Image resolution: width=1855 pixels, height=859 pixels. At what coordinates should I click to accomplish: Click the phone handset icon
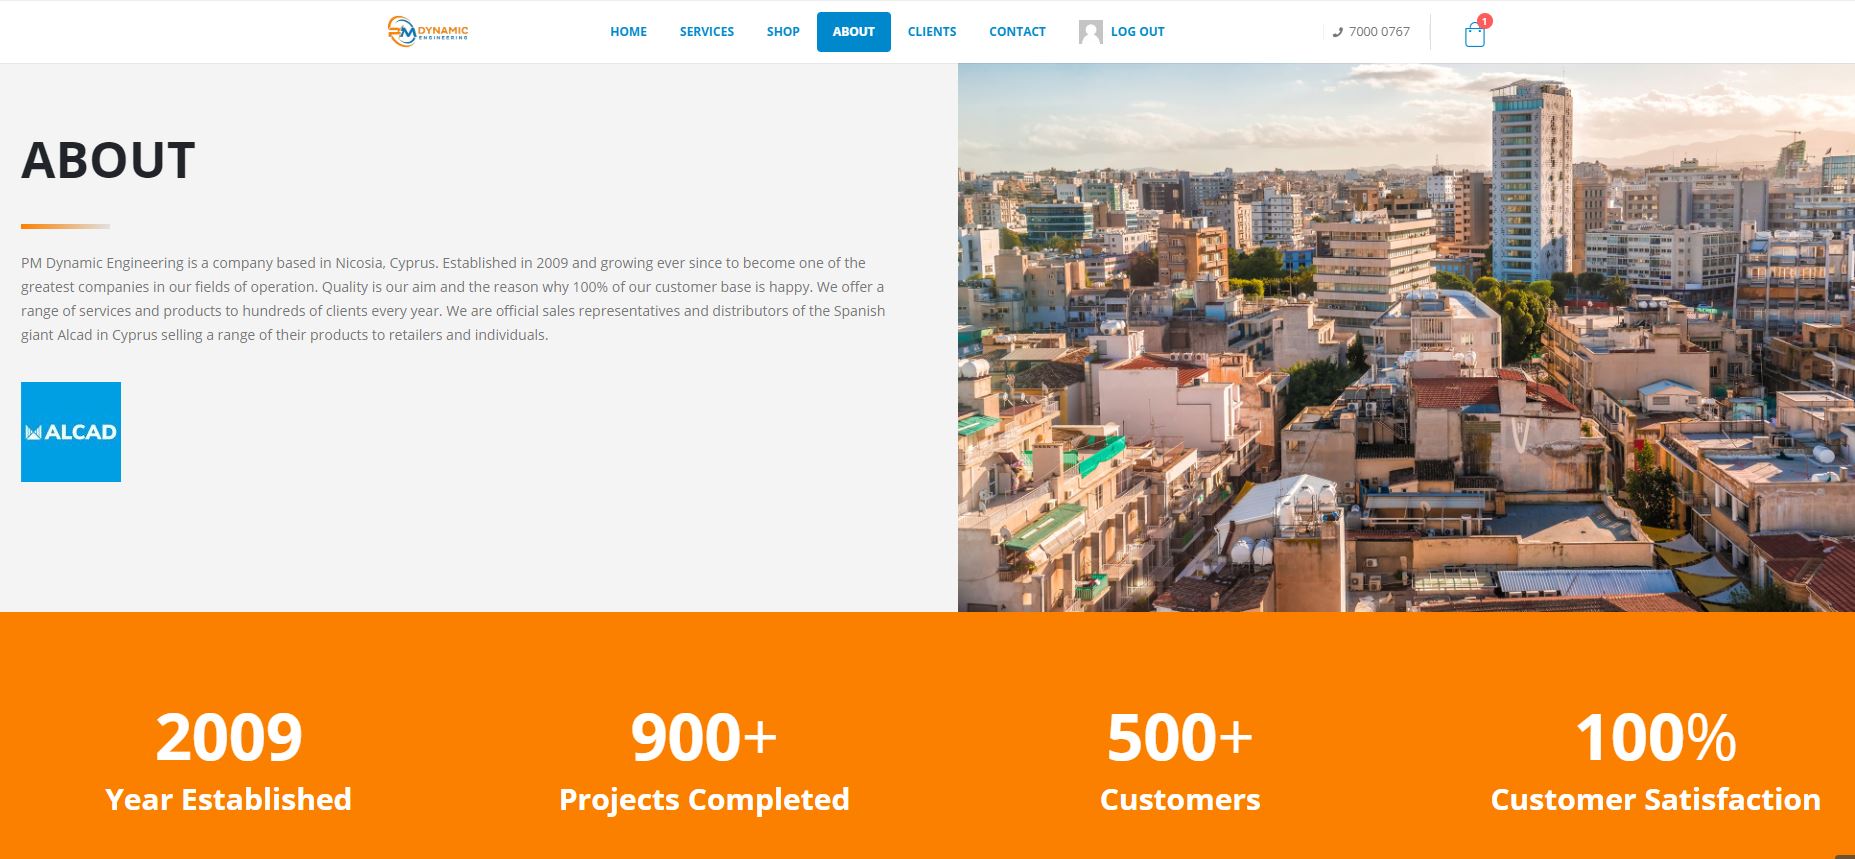1337,32
